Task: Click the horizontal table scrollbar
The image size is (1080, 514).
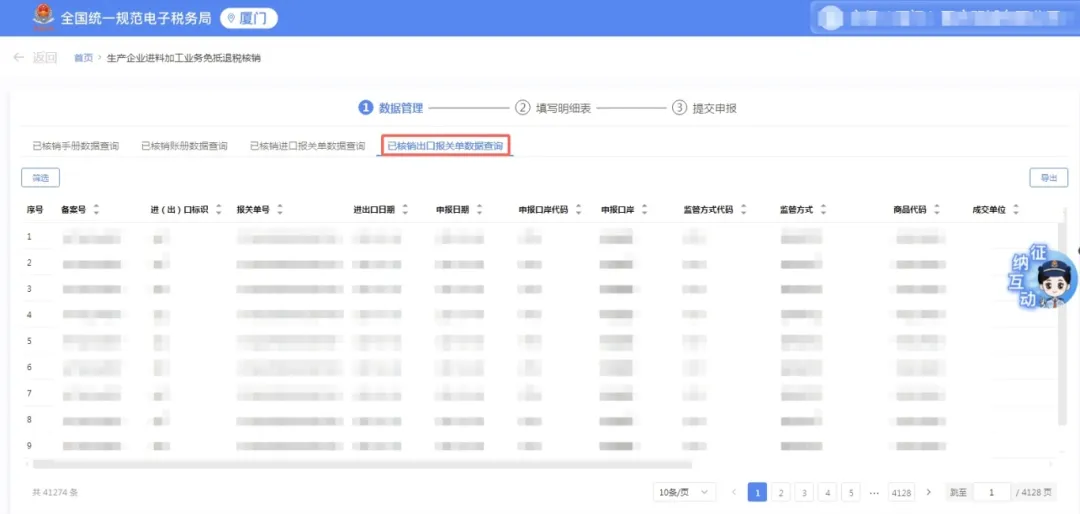Action: 362,464
